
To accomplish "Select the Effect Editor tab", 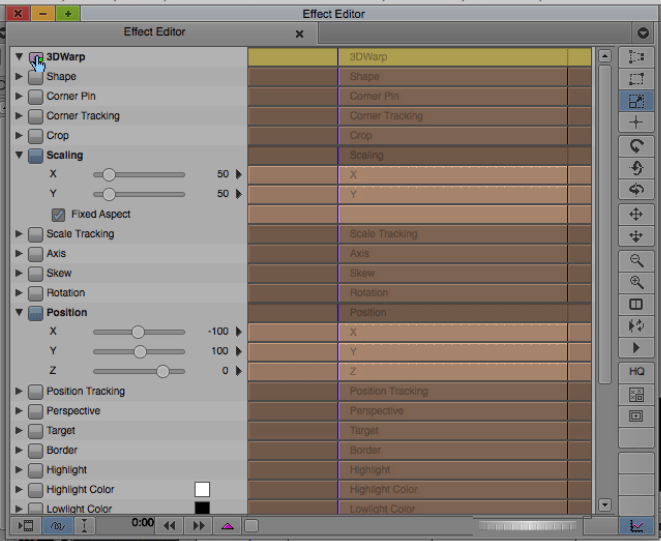I will point(154,32).
